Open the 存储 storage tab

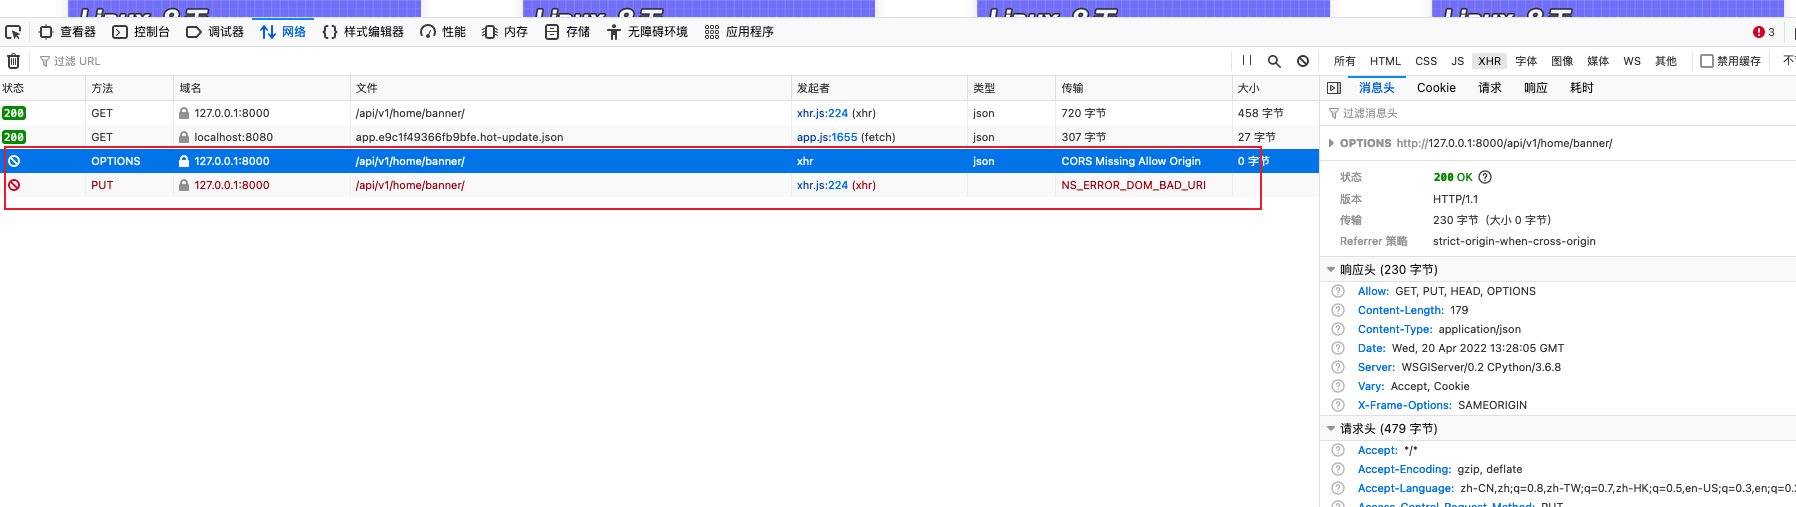pyautogui.click(x=567, y=32)
